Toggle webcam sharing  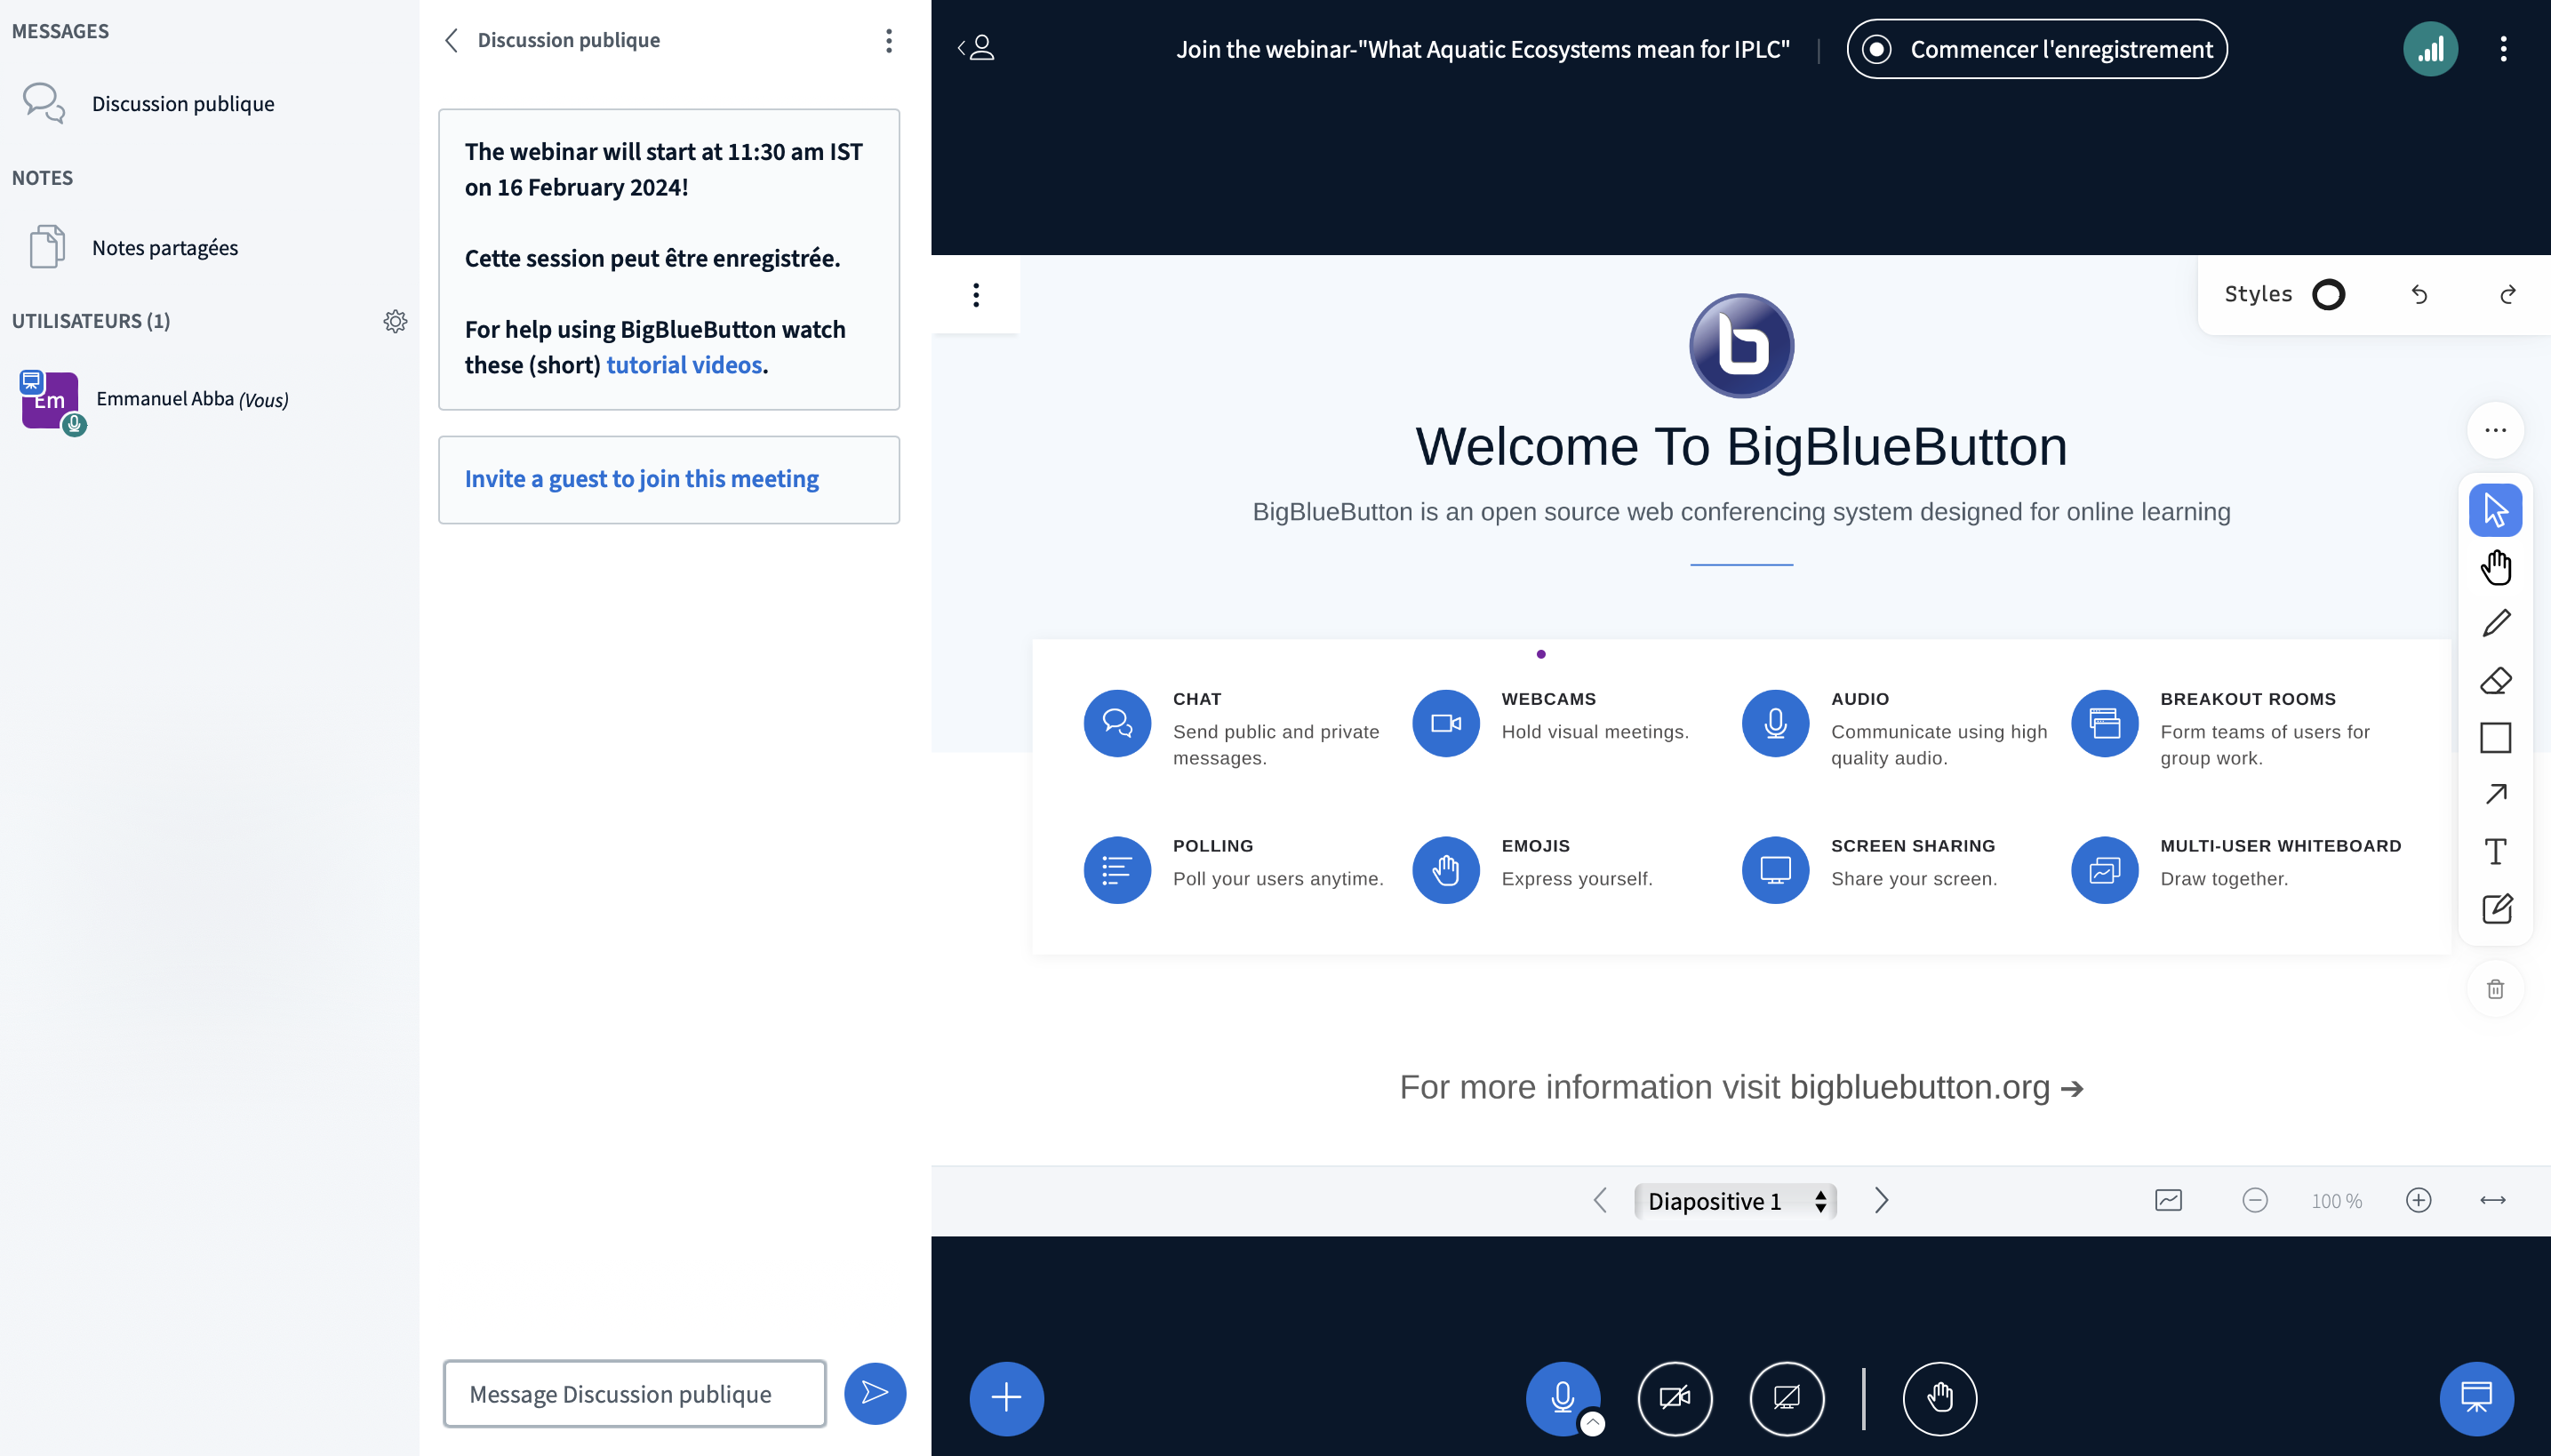click(x=1674, y=1397)
